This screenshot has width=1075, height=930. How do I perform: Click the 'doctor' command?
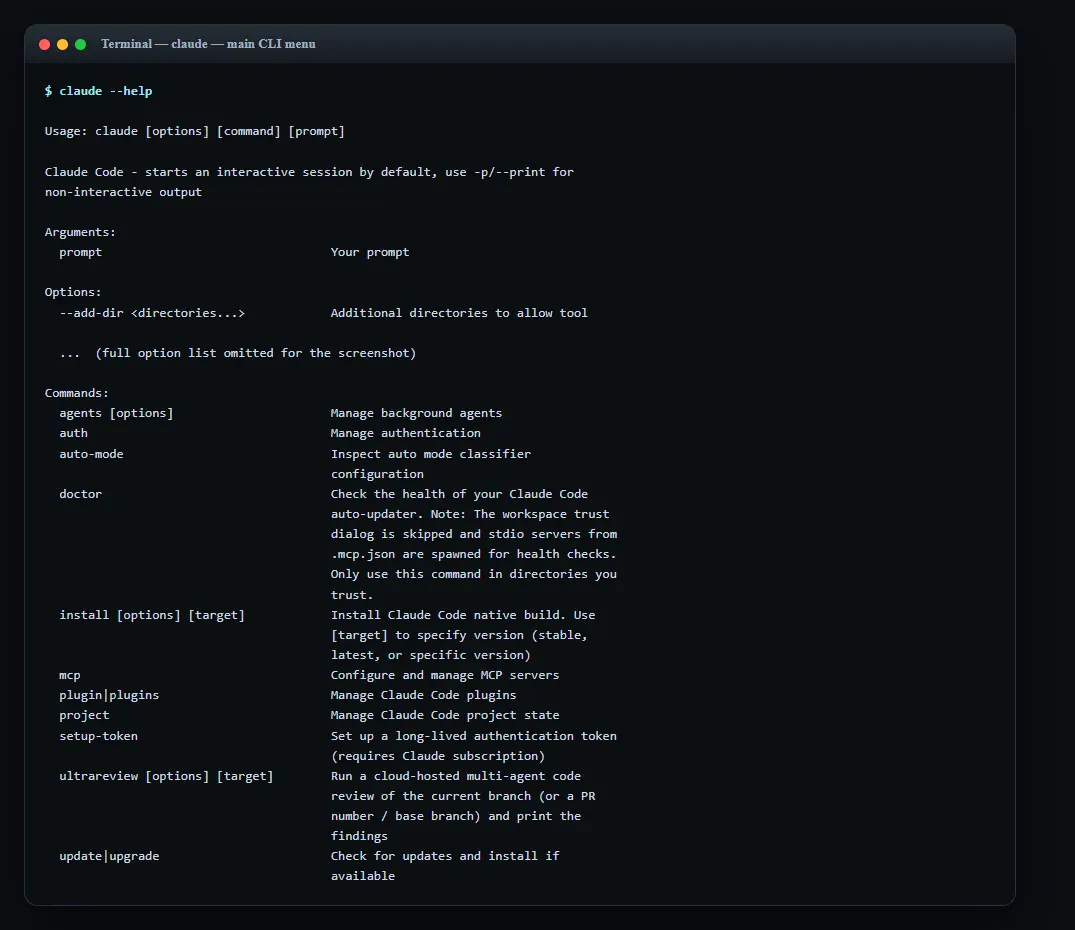80,494
